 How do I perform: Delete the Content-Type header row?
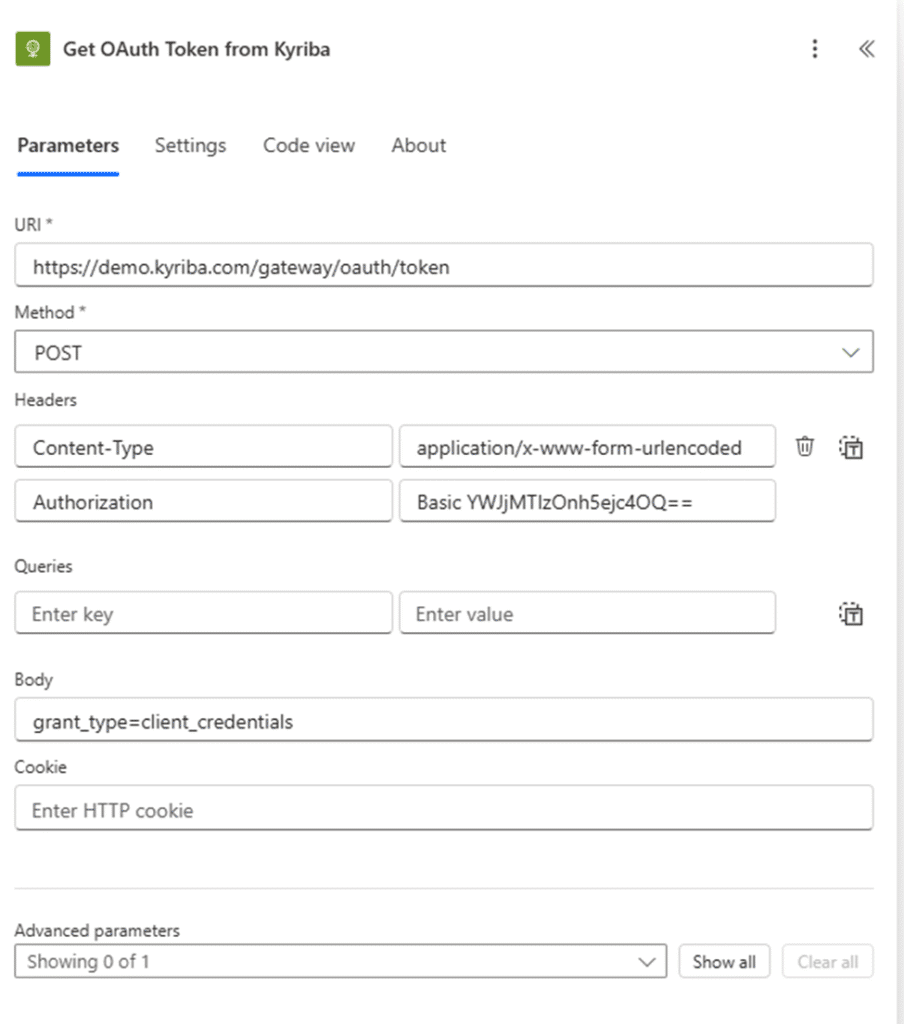pyautogui.click(x=805, y=447)
